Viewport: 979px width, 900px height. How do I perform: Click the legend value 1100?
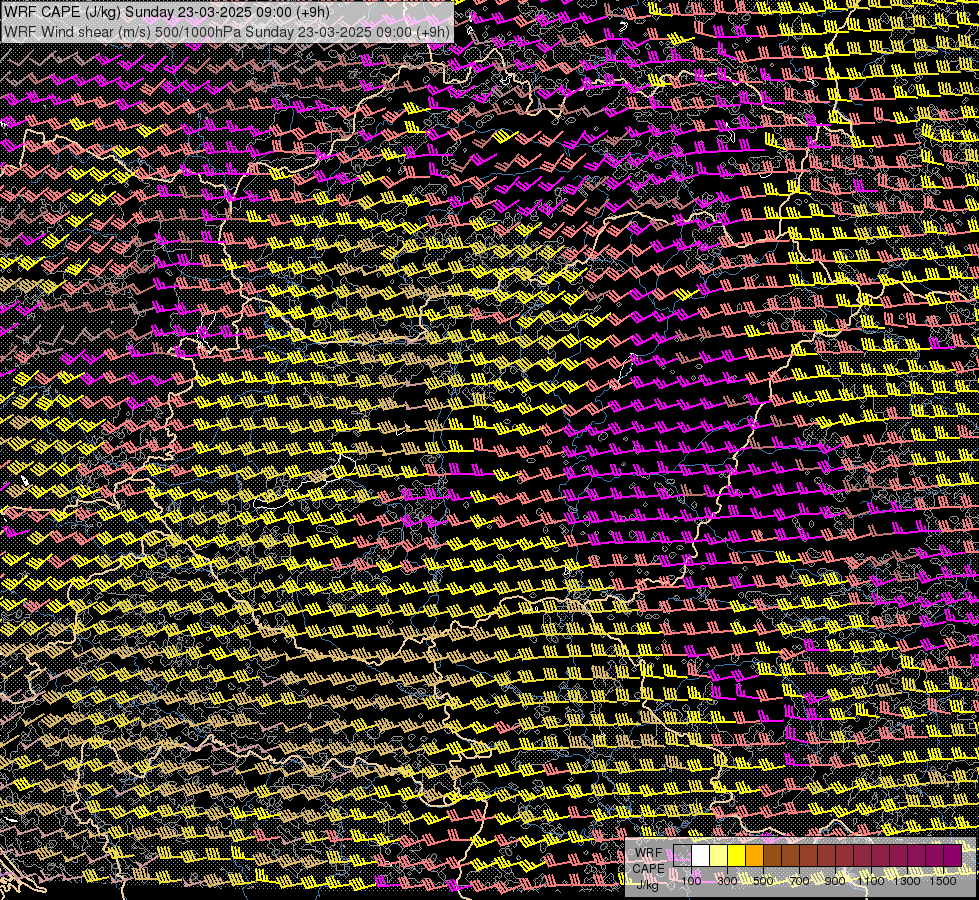[871, 881]
